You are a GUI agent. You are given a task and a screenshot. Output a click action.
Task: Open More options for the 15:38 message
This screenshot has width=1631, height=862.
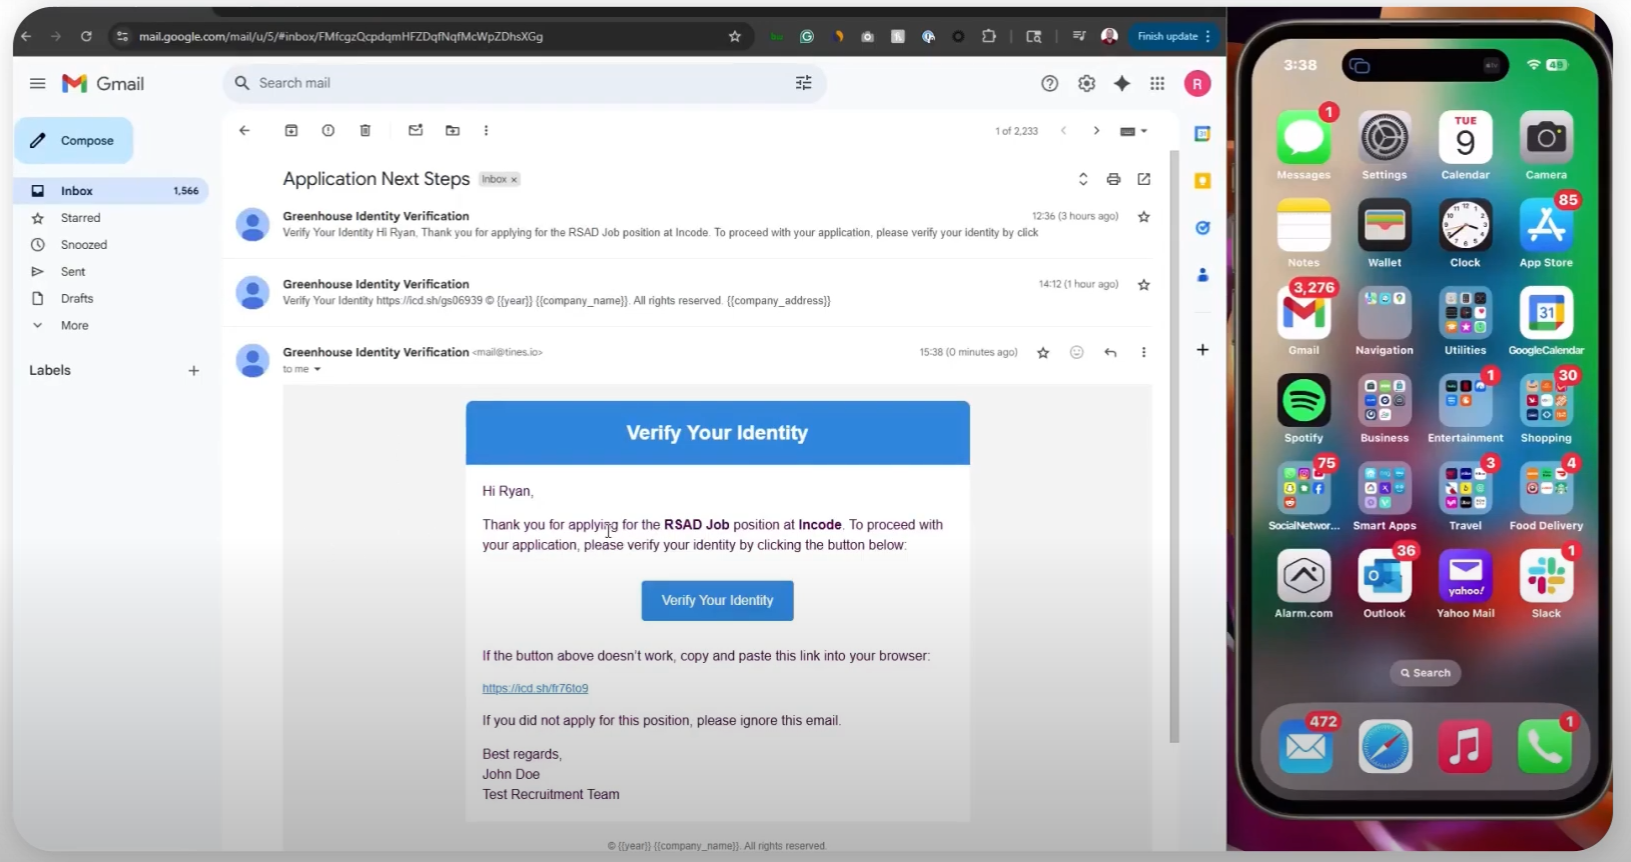[x=1144, y=352]
